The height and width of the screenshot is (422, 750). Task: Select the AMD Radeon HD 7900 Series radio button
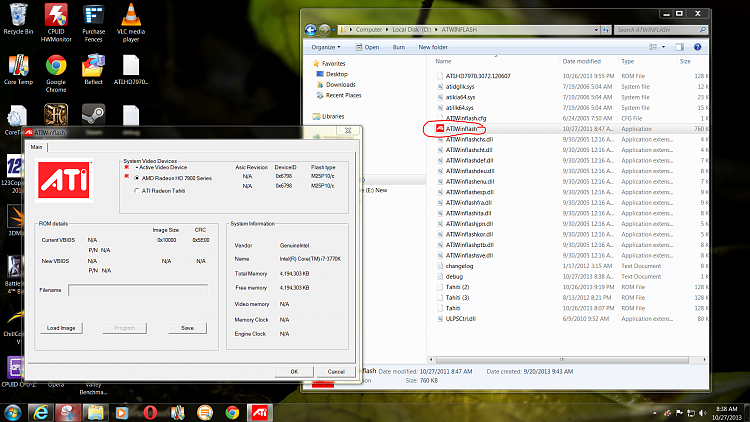tap(137, 178)
